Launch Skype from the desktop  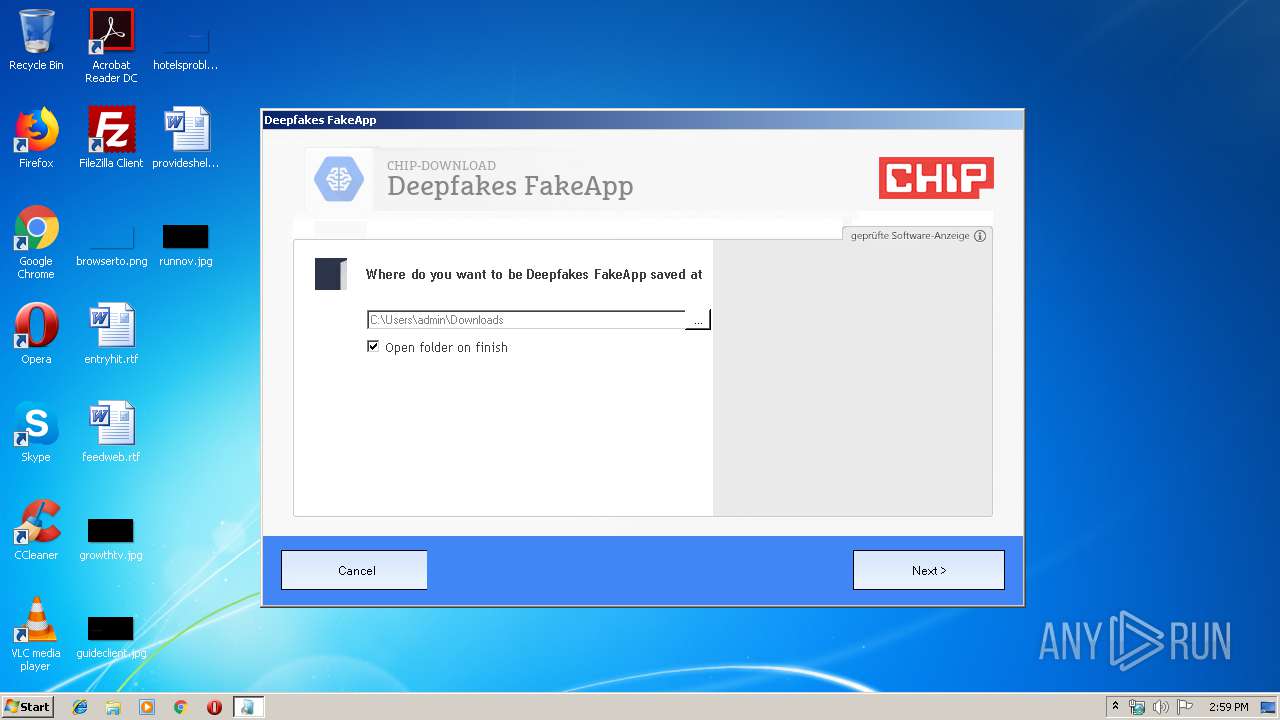pyautogui.click(x=36, y=432)
